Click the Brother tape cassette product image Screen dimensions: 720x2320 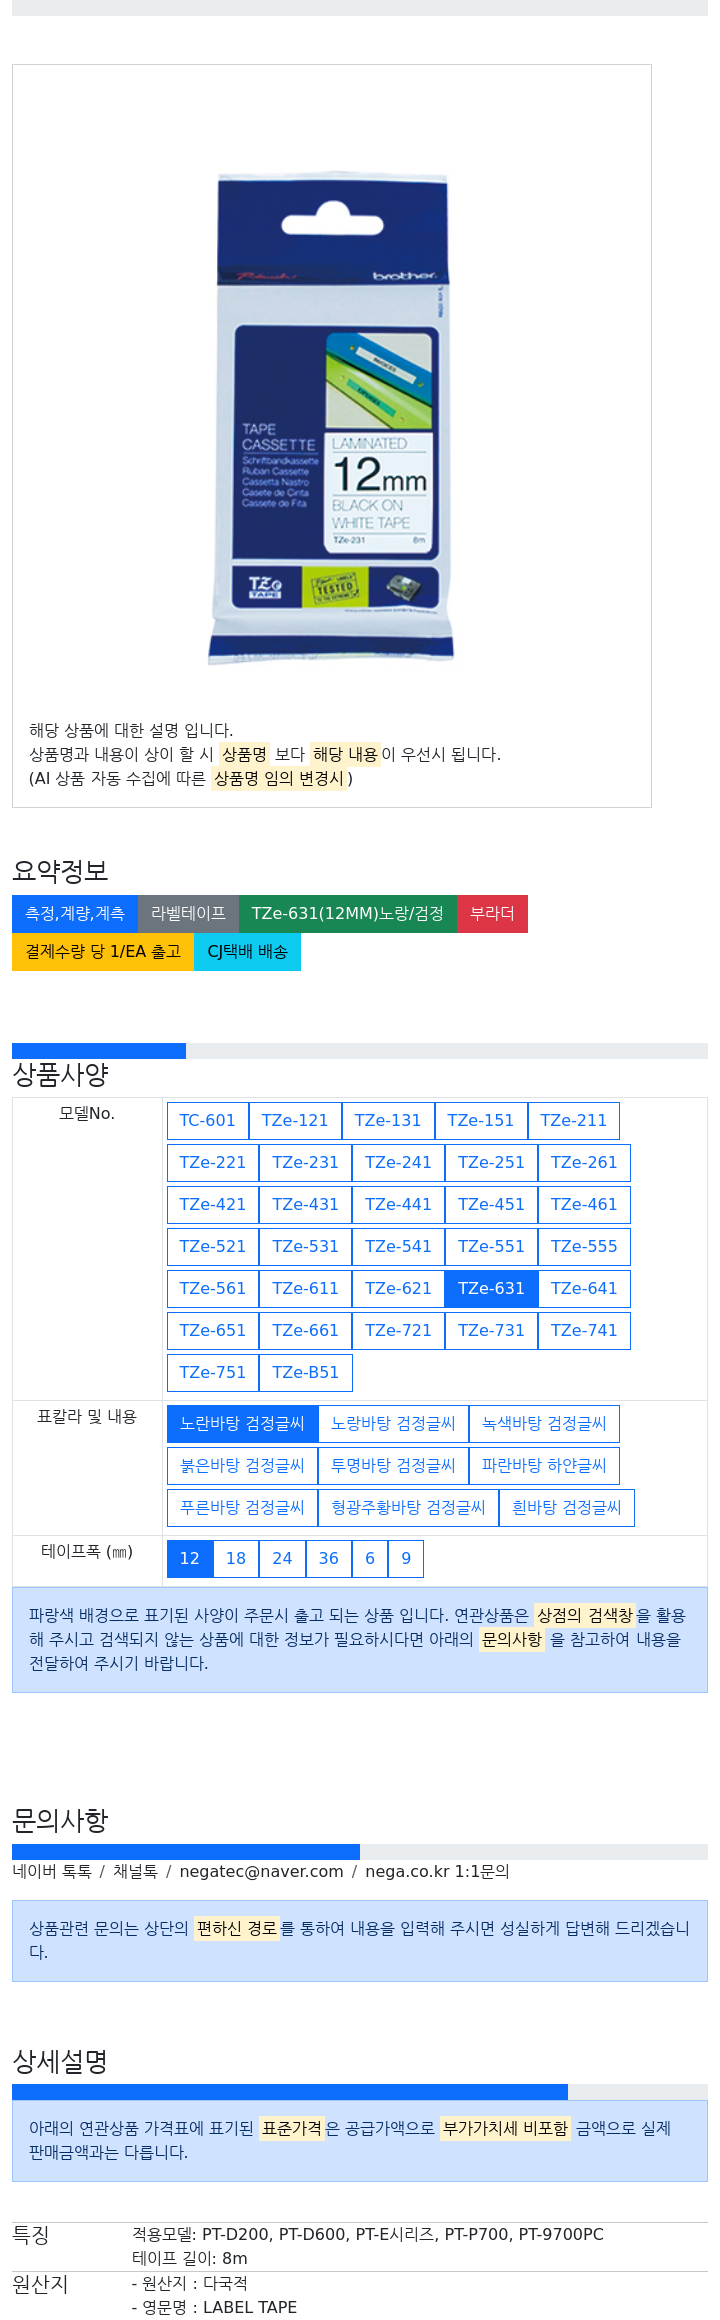(331, 419)
